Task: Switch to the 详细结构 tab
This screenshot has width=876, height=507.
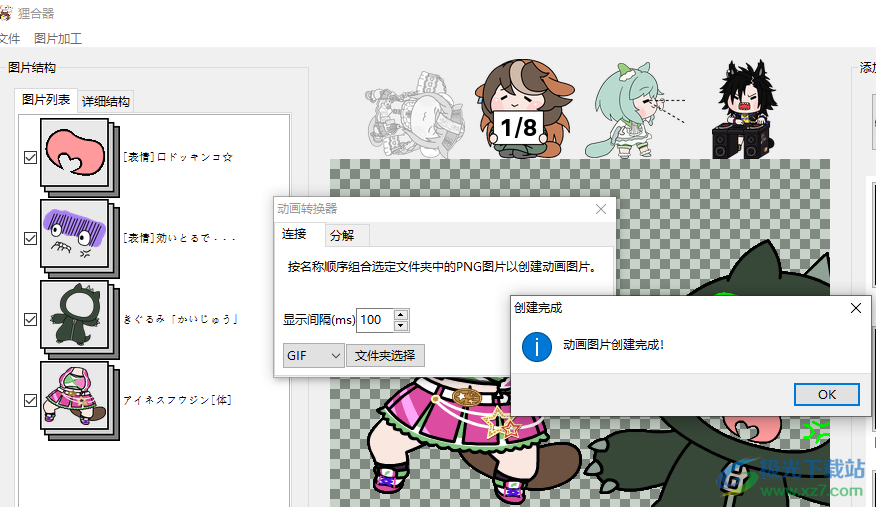Action: click(x=106, y=101)
